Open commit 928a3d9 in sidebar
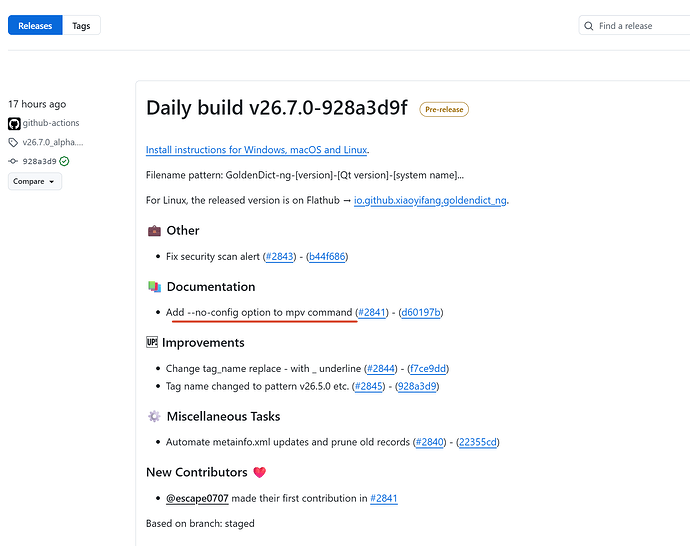690x546 pixels. click(x=40, y=161)
